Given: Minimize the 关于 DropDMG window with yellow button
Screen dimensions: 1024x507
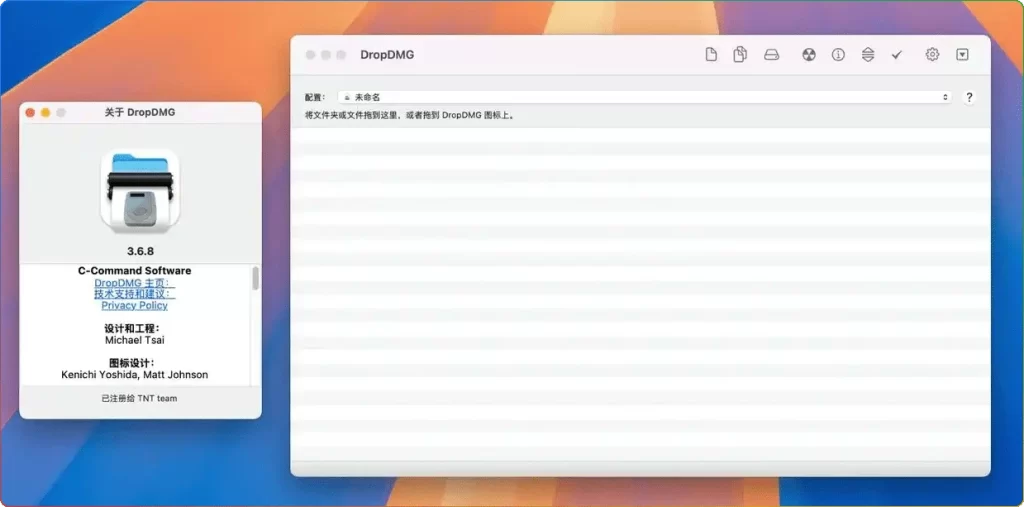Looking at the screenshot, I should pyautogui.click(x=45, y=112).
